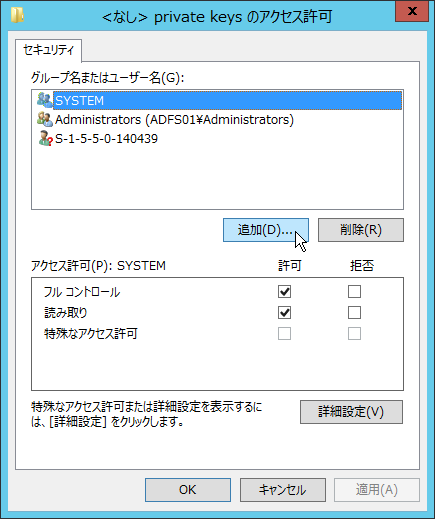The width and height of the screenshot is (435, 519).
Task: Click the disabled Allow box for 特殊なアクセス許可
Action: click(x=284, y=333)
